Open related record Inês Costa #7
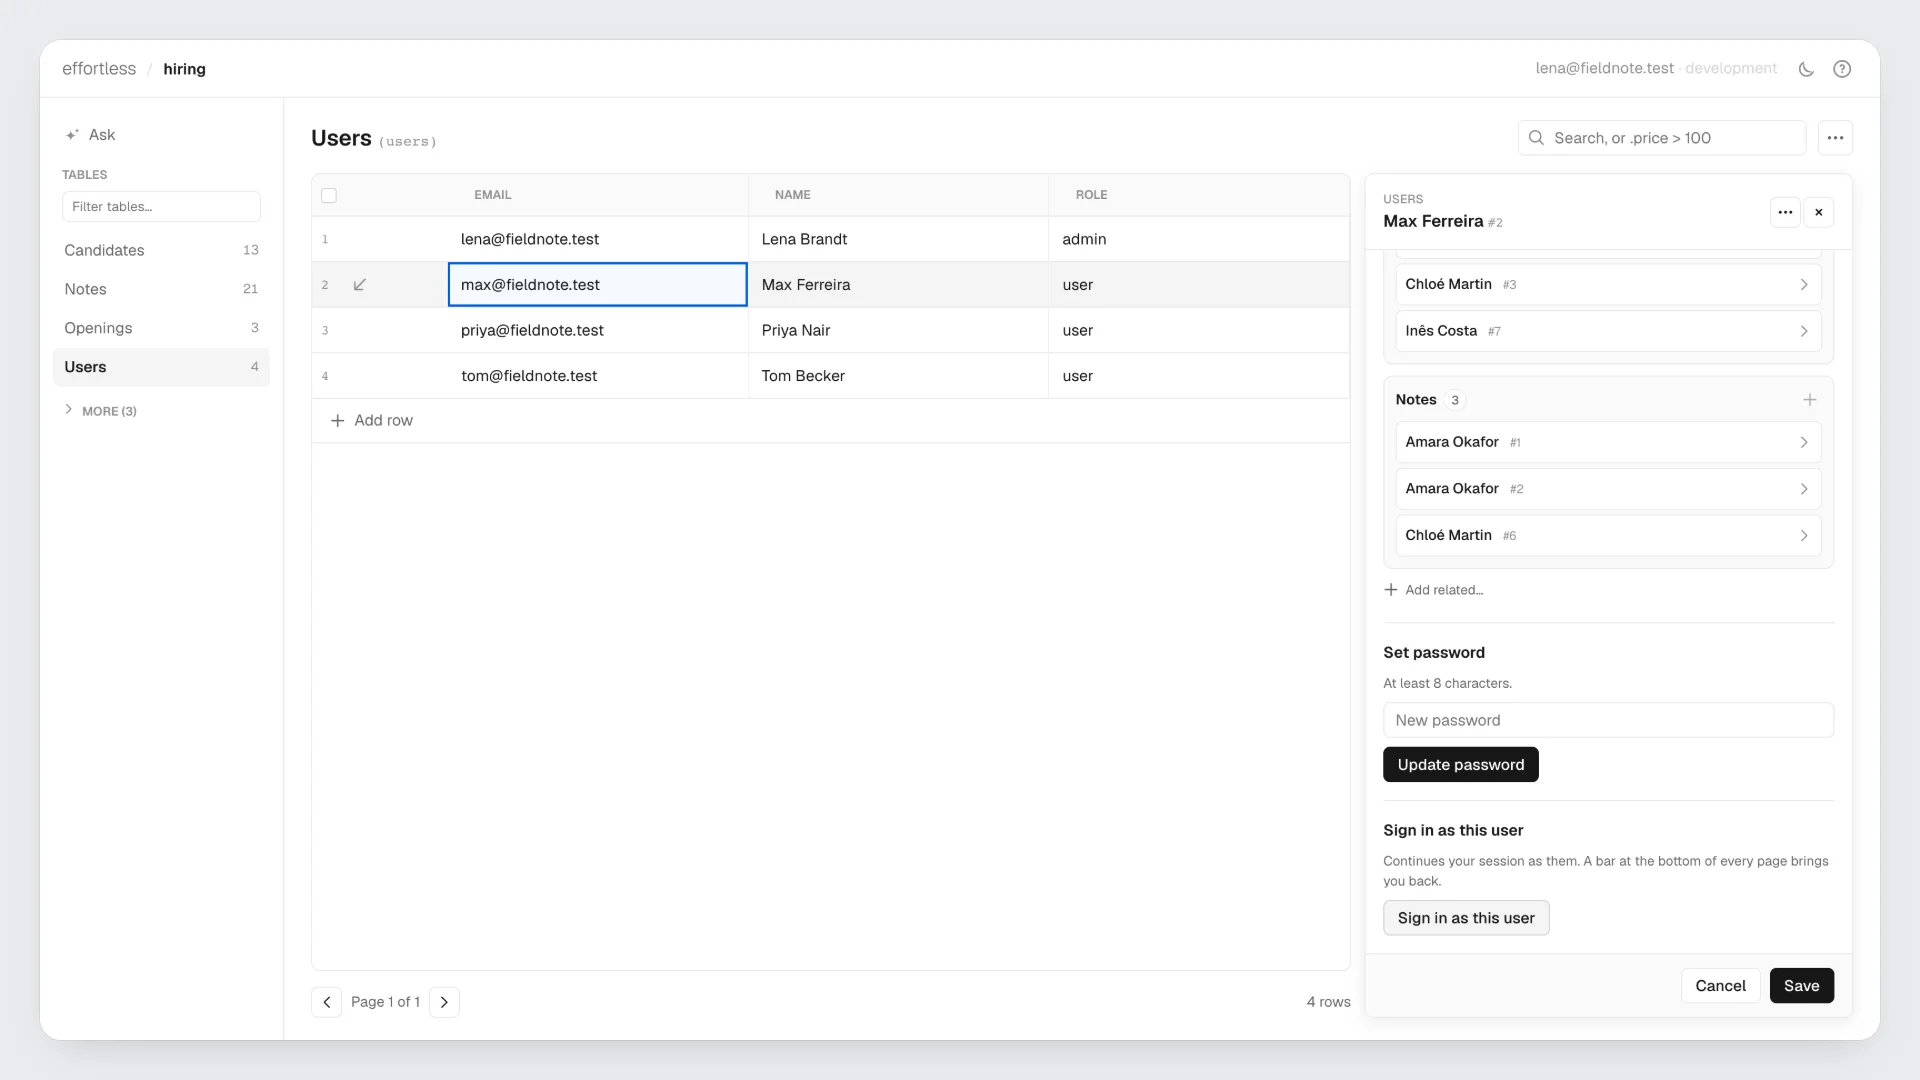This screenshot has height=1080, width=1920. (1608, 331)
